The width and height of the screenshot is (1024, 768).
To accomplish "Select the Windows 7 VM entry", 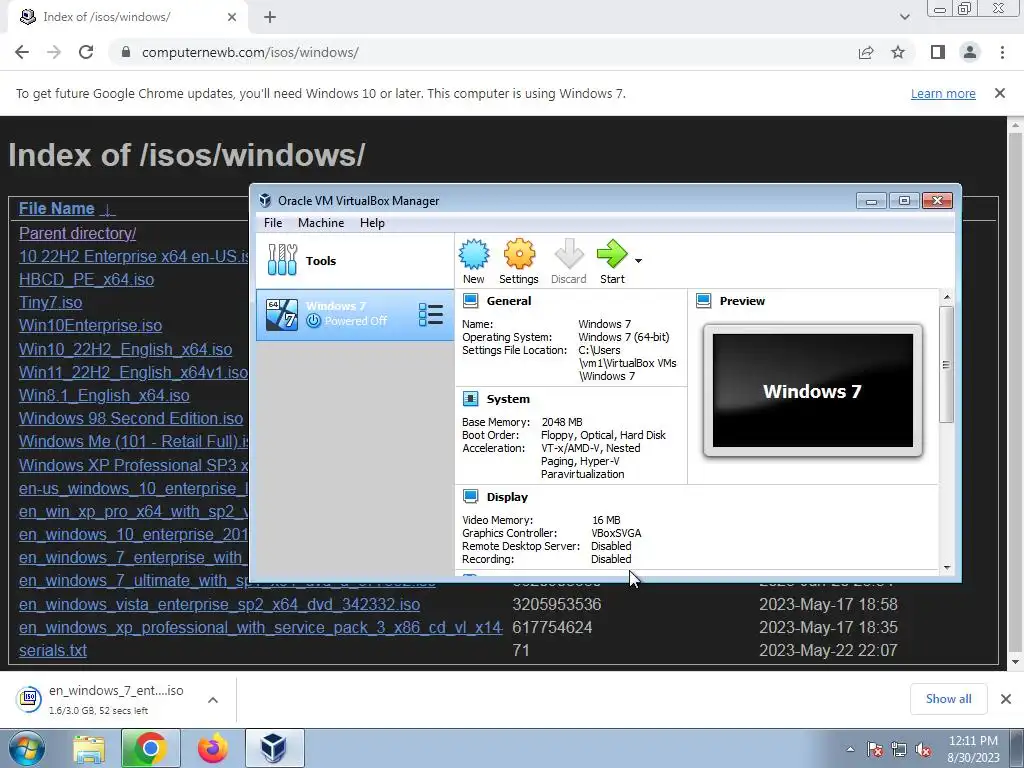I will coord(355,315).
